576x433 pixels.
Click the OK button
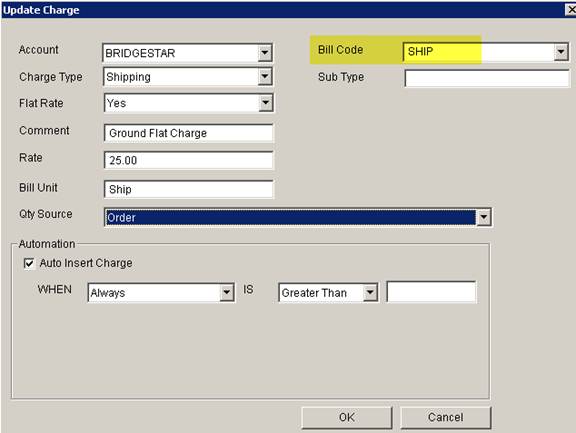(x=347, y=417)
